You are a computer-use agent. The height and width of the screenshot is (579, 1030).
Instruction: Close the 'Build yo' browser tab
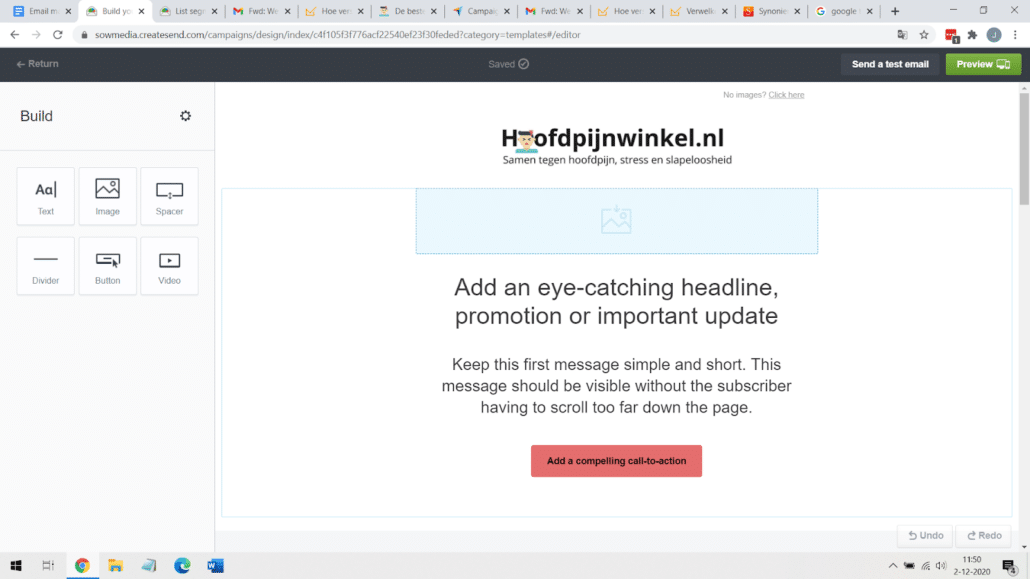point(141,11)
